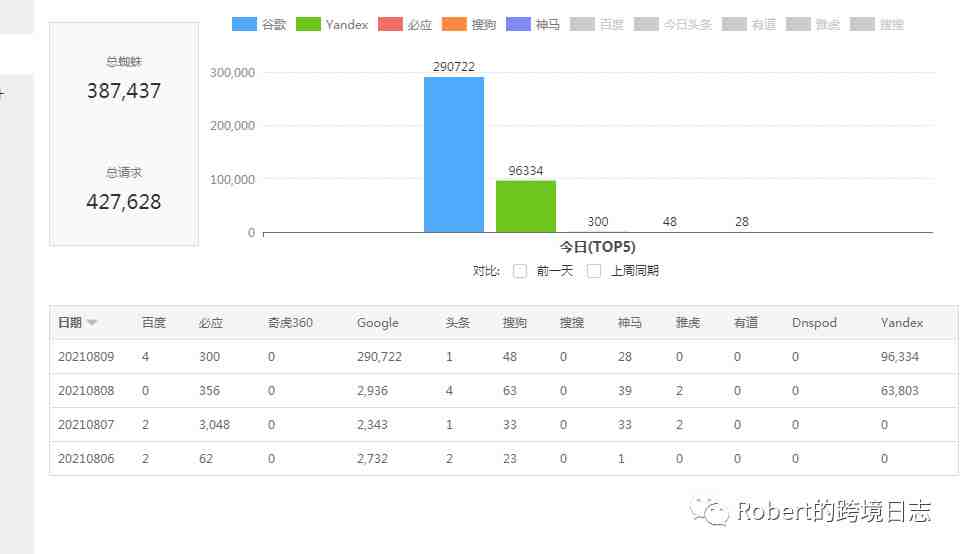The image size is (963, 554).
Task: Enable the greyed 百度 legend series
Action: click(596, 25)
